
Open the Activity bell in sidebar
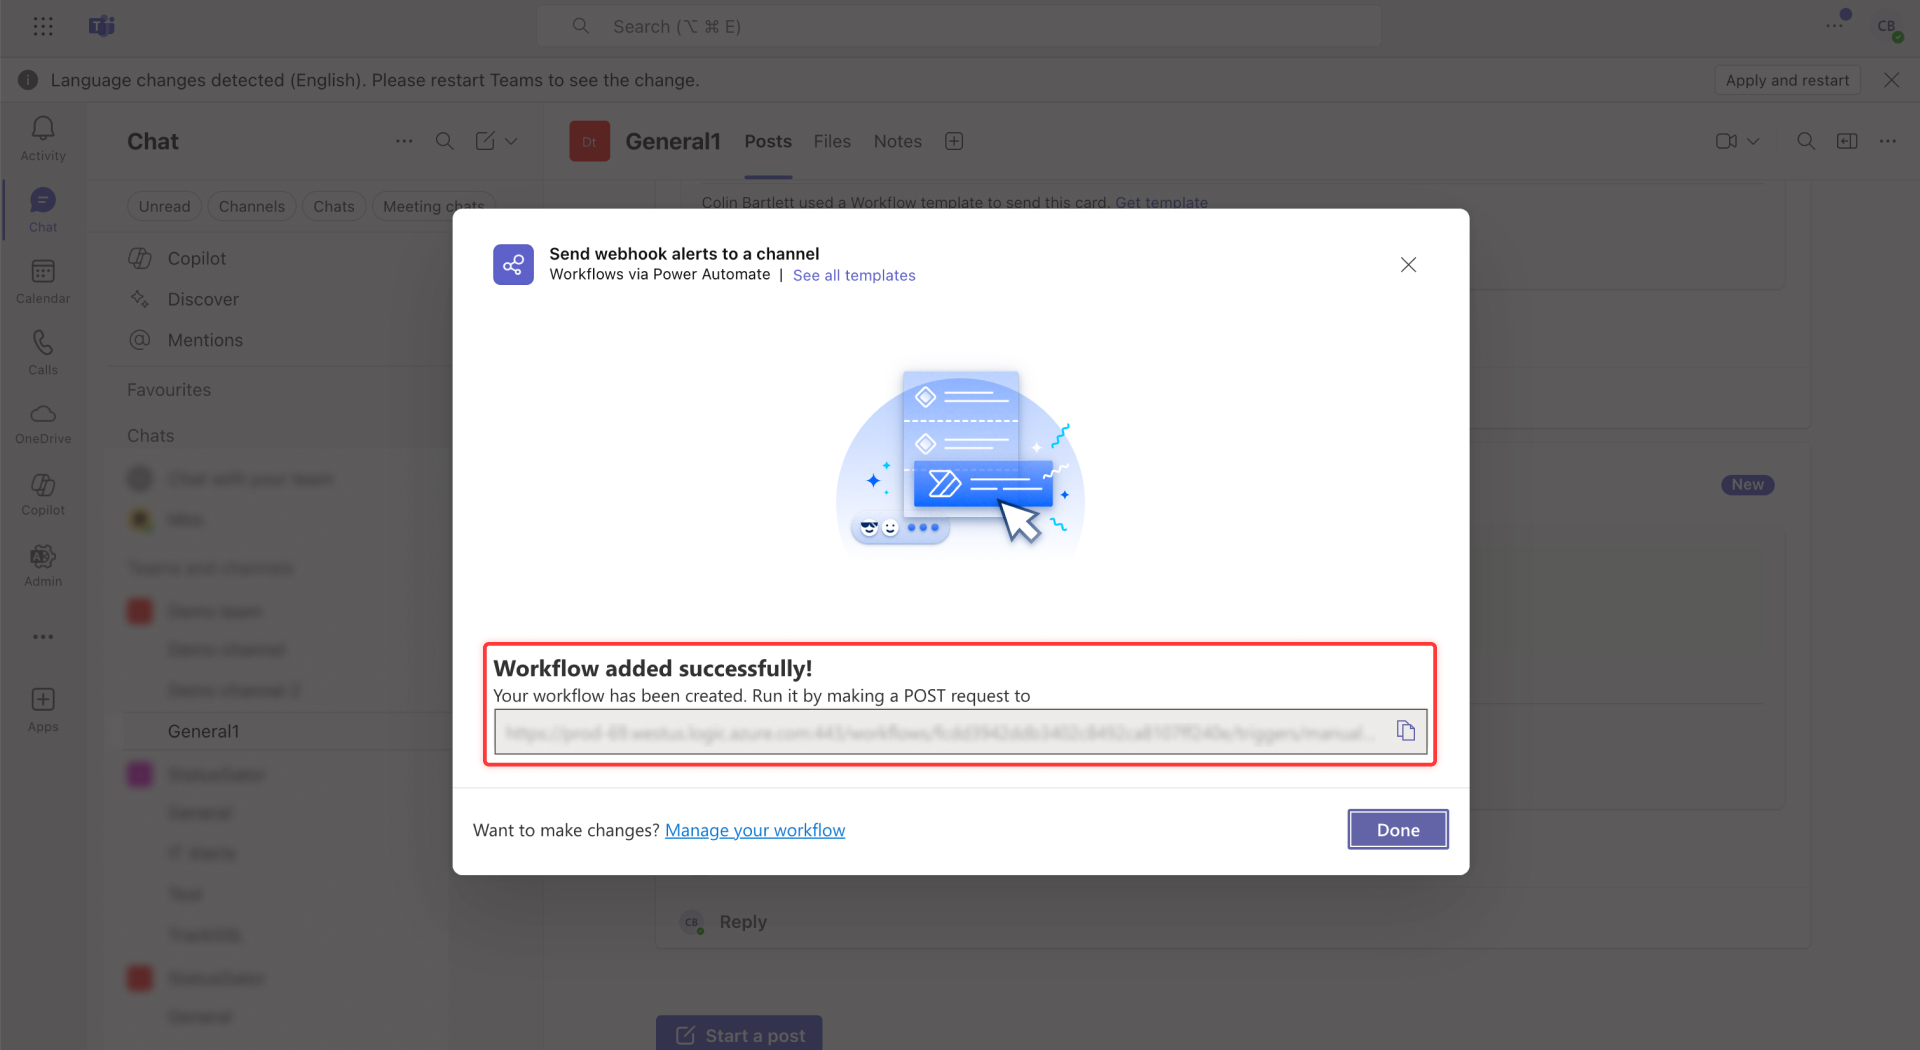coord(43,139)
